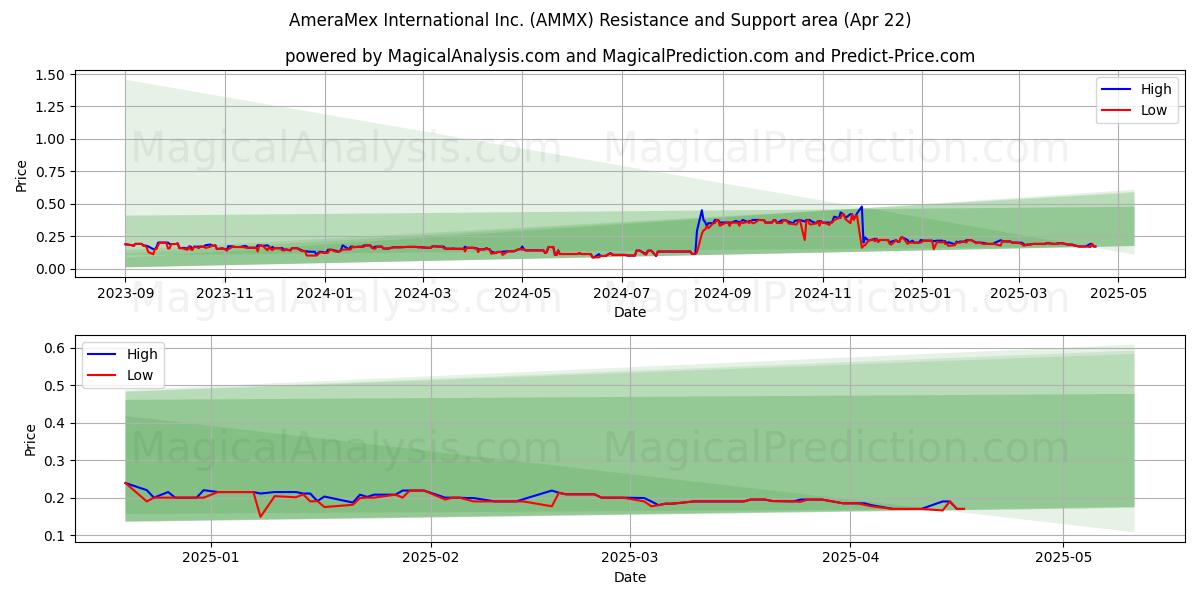Click the 2024-07 date tick label

[623, 293]
